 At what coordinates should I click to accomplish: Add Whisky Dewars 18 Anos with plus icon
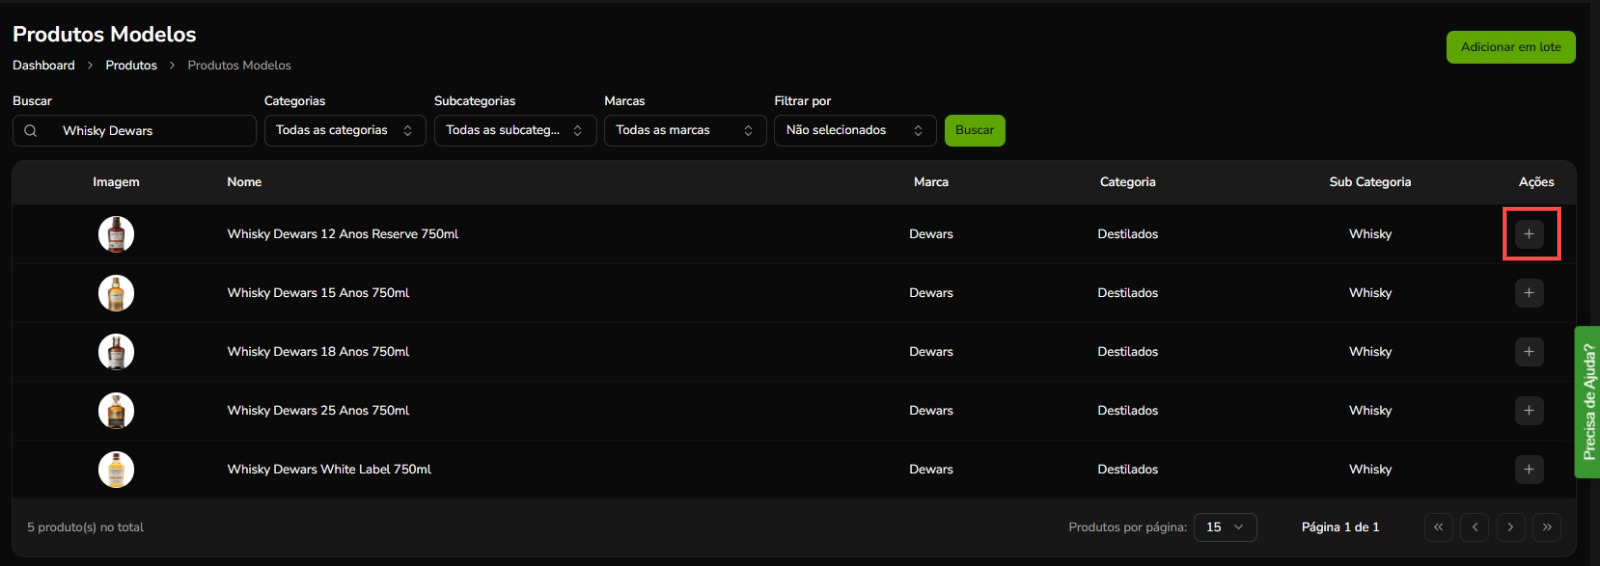click(1529, 352)
